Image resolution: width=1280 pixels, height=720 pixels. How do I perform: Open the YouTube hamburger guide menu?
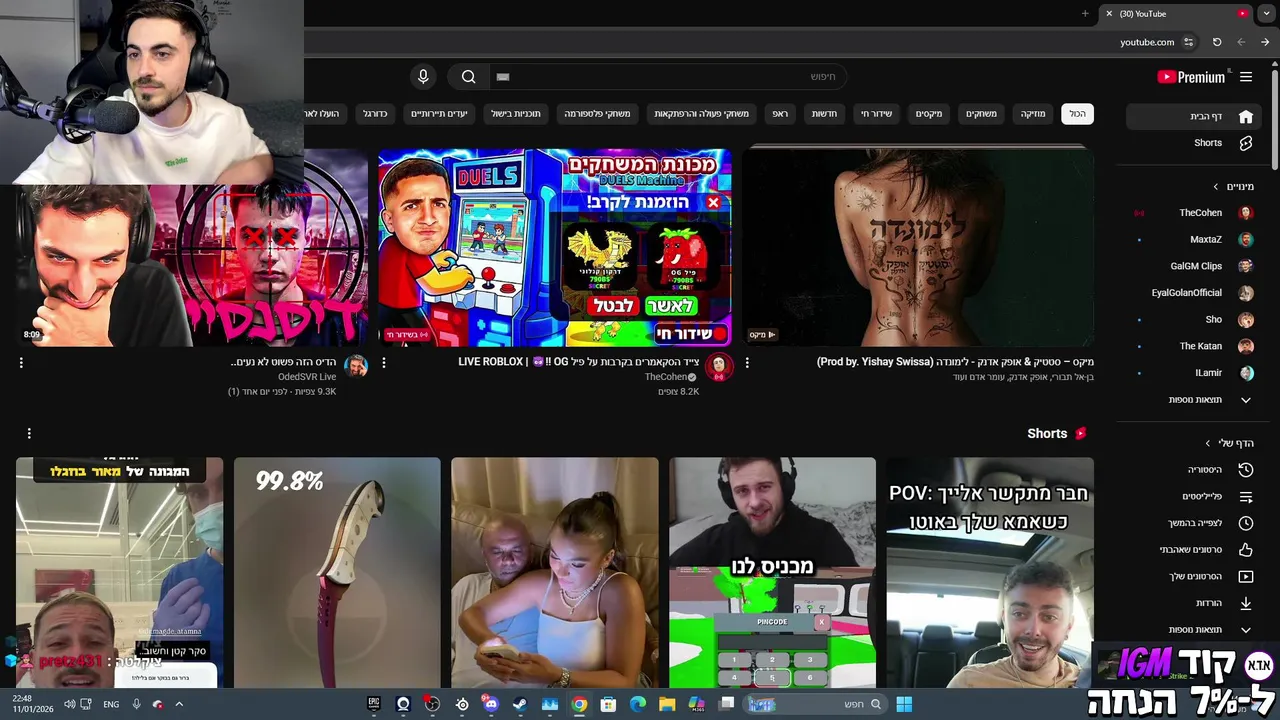(1246, 77)
